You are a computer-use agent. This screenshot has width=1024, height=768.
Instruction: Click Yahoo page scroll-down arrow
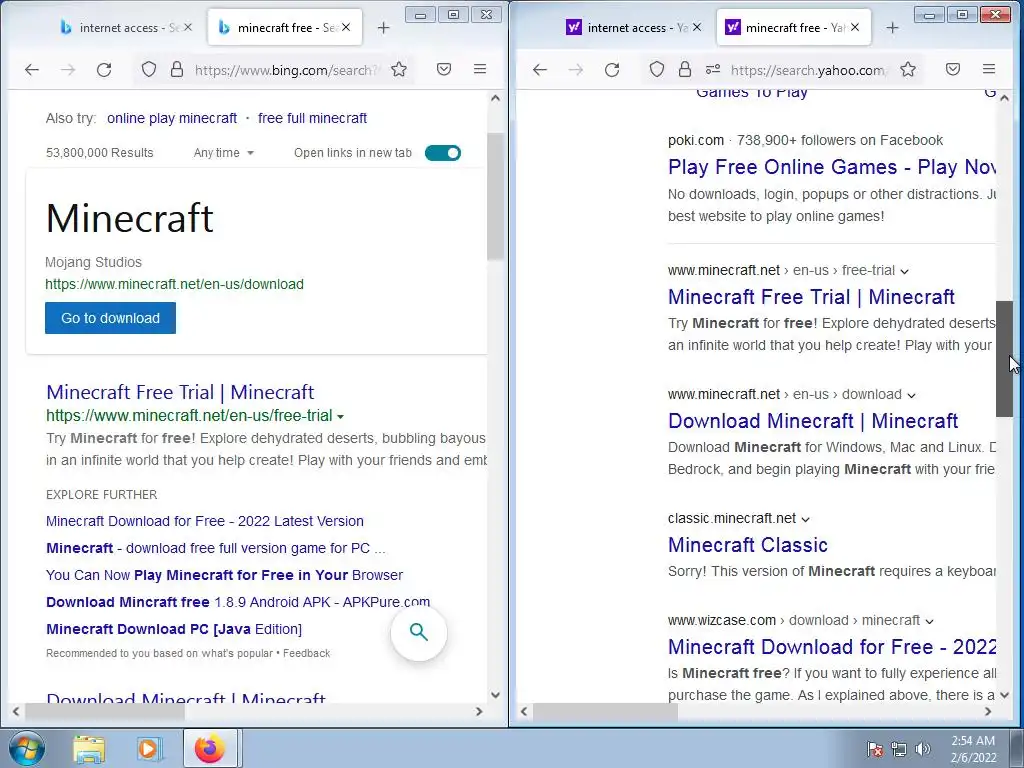[1004, 695]
